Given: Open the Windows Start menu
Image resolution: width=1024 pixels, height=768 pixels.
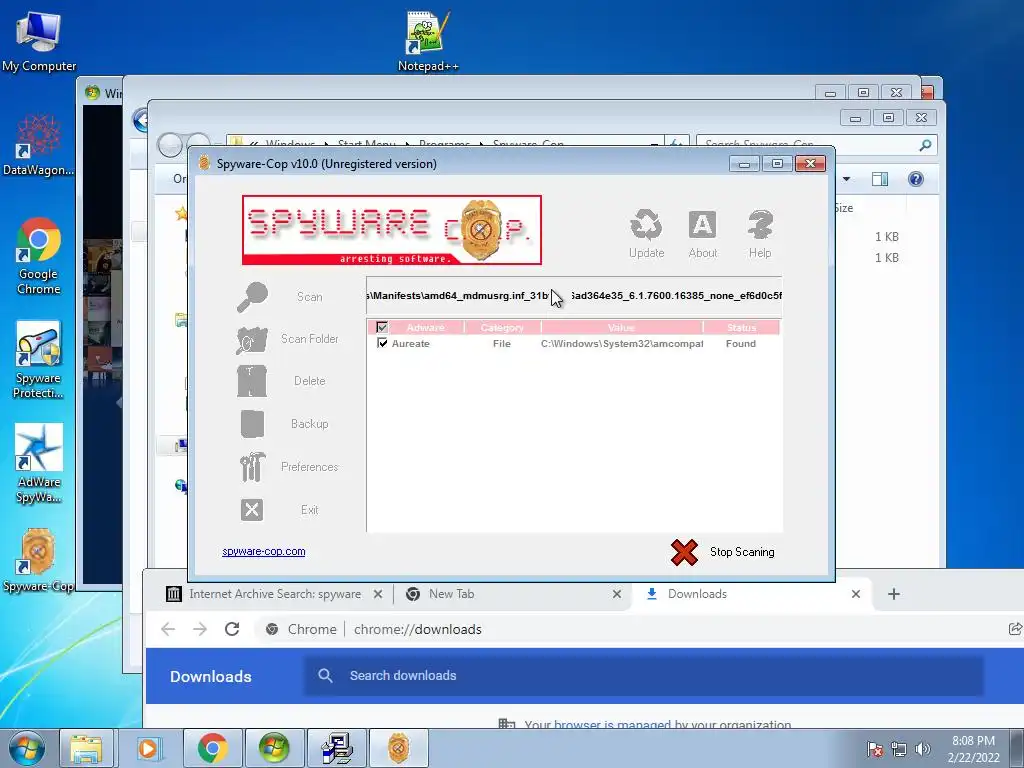Looking at the screenshot, I should click(x=27, y=748).
